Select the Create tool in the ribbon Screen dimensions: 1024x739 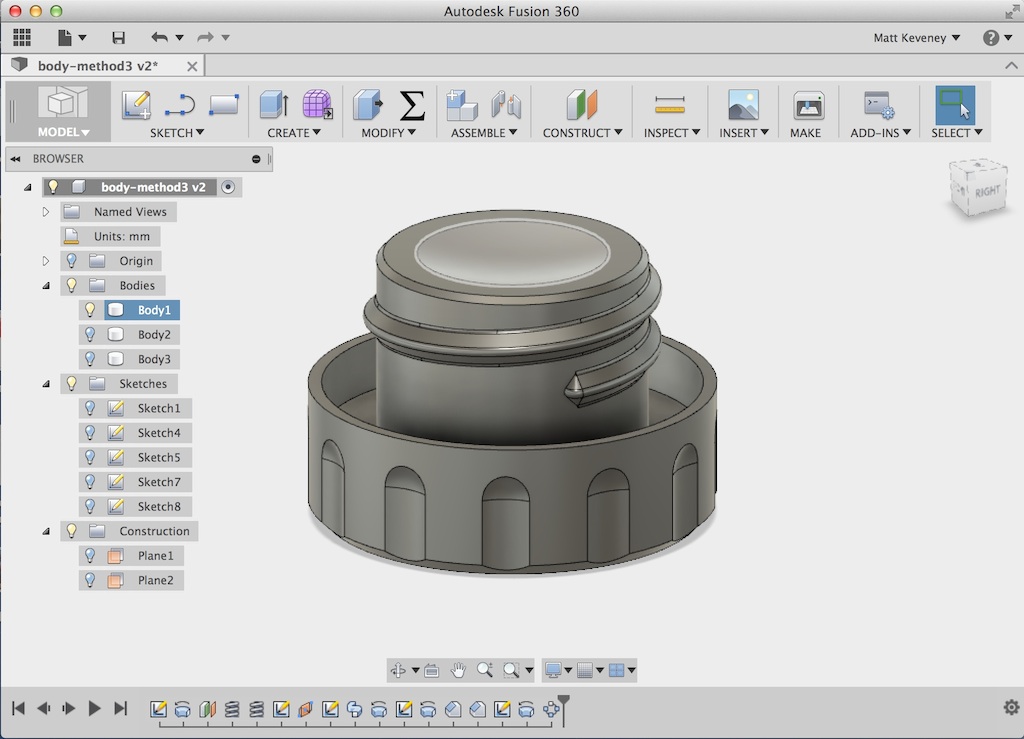click(x=270, y=105)
